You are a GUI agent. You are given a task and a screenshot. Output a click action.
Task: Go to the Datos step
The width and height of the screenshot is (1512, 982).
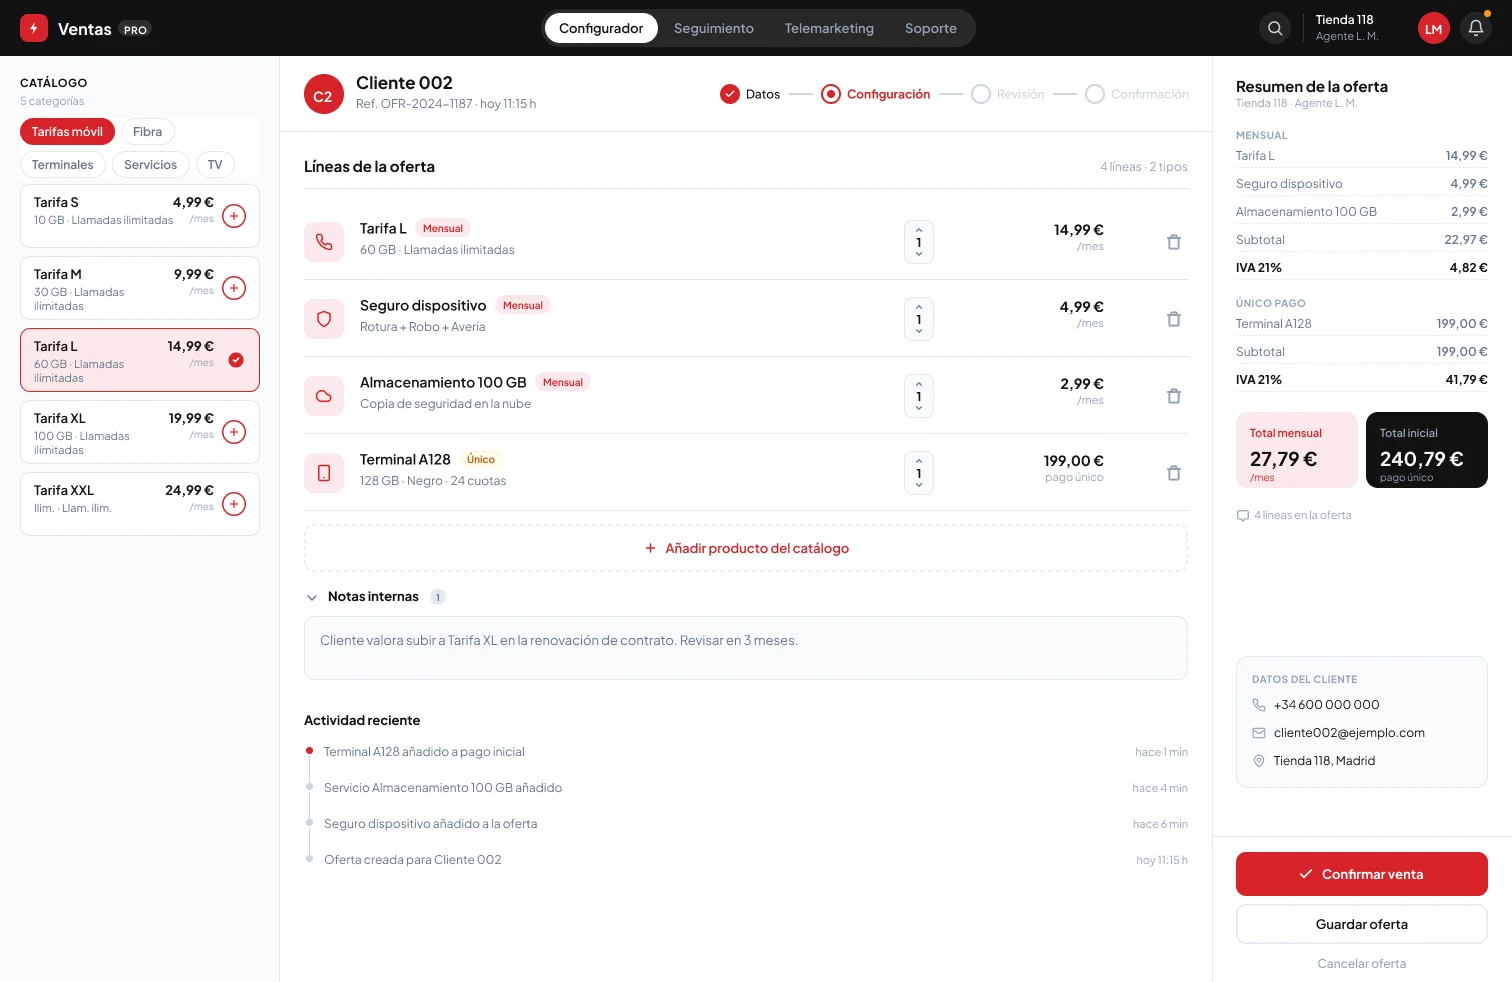pyautogui.click(x=750, y=94)
